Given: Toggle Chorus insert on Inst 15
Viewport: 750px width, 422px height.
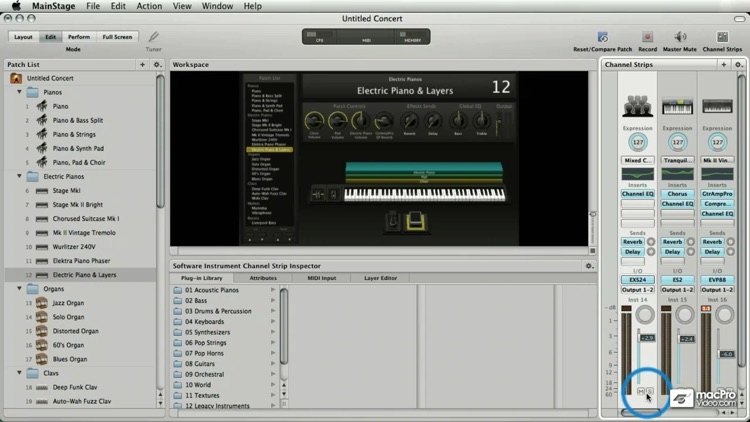Looking at the screenshot, I should [677, 194].
